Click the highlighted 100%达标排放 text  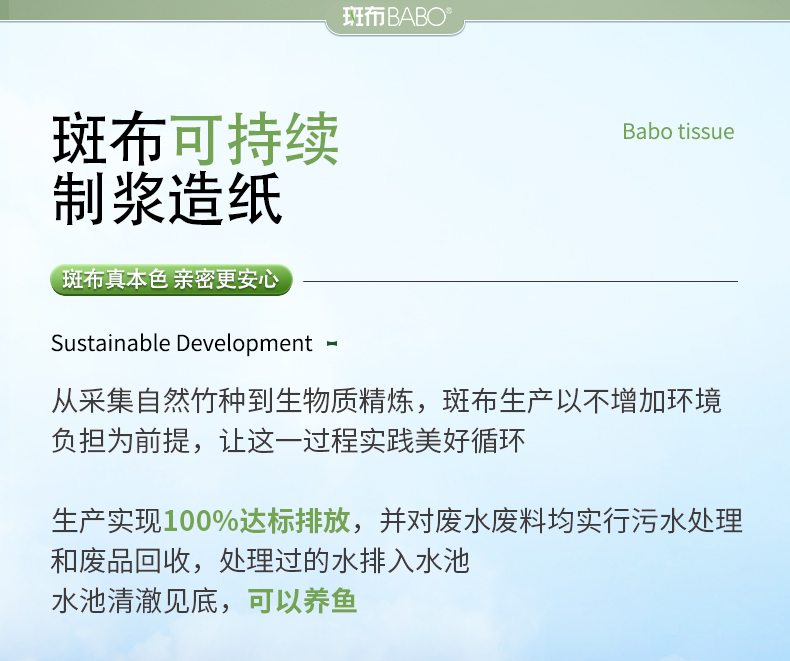coord(256,521)
